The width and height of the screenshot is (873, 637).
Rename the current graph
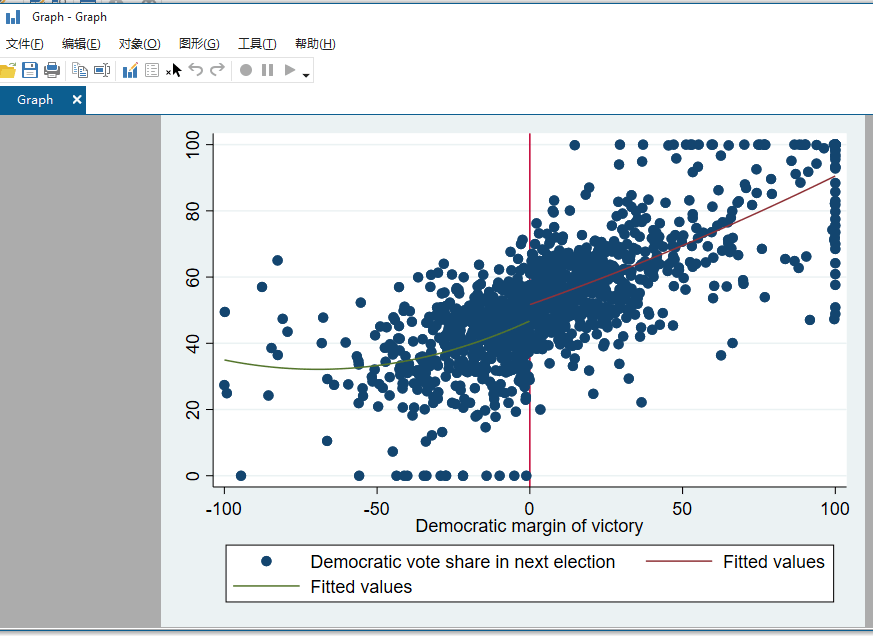pyautogui.click(x=101, y=70)
